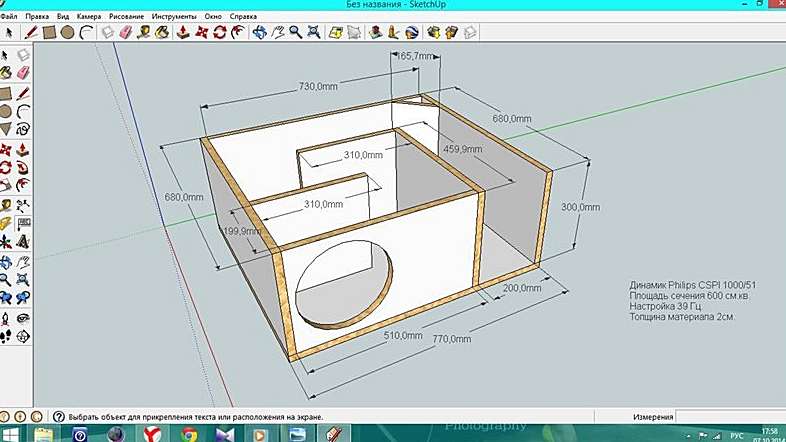Open Yandex browser from the taskbar
The height and width of the screenshot is (442, 786).
coord(152,434)
